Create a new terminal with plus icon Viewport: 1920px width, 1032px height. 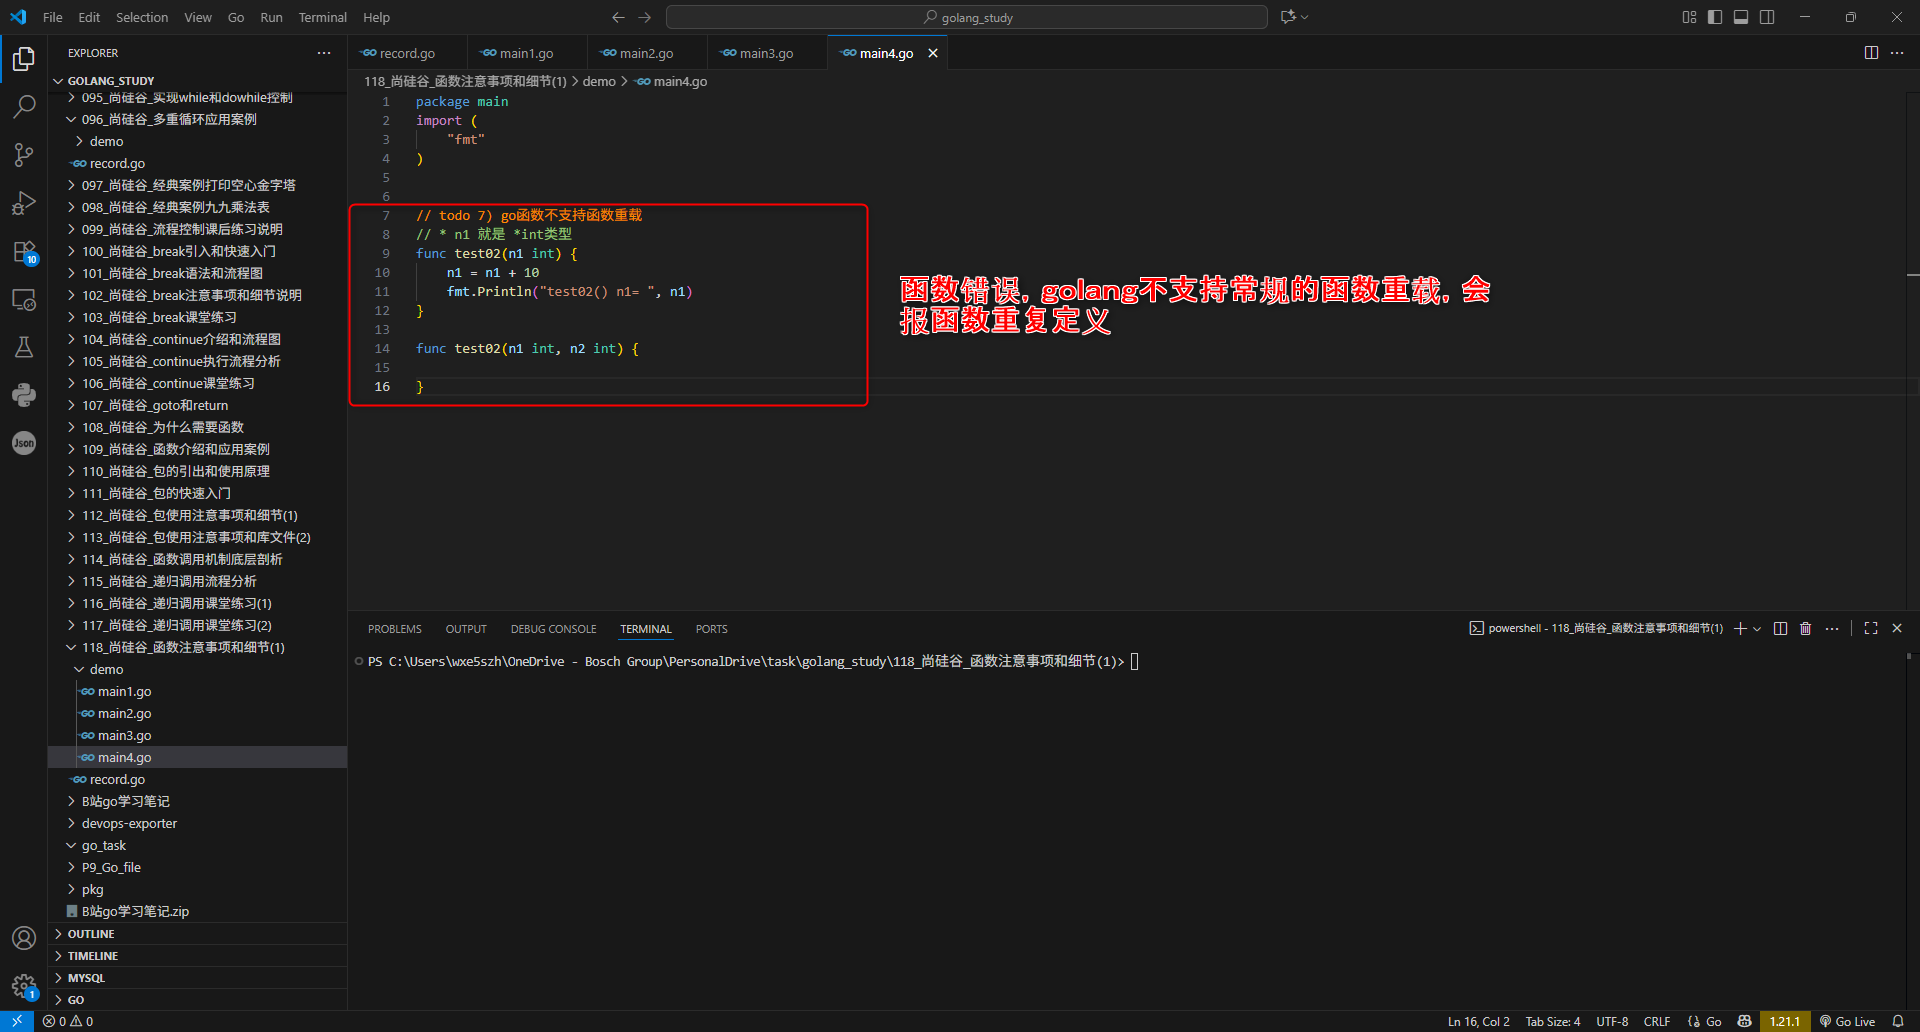tap(1740, 628)
